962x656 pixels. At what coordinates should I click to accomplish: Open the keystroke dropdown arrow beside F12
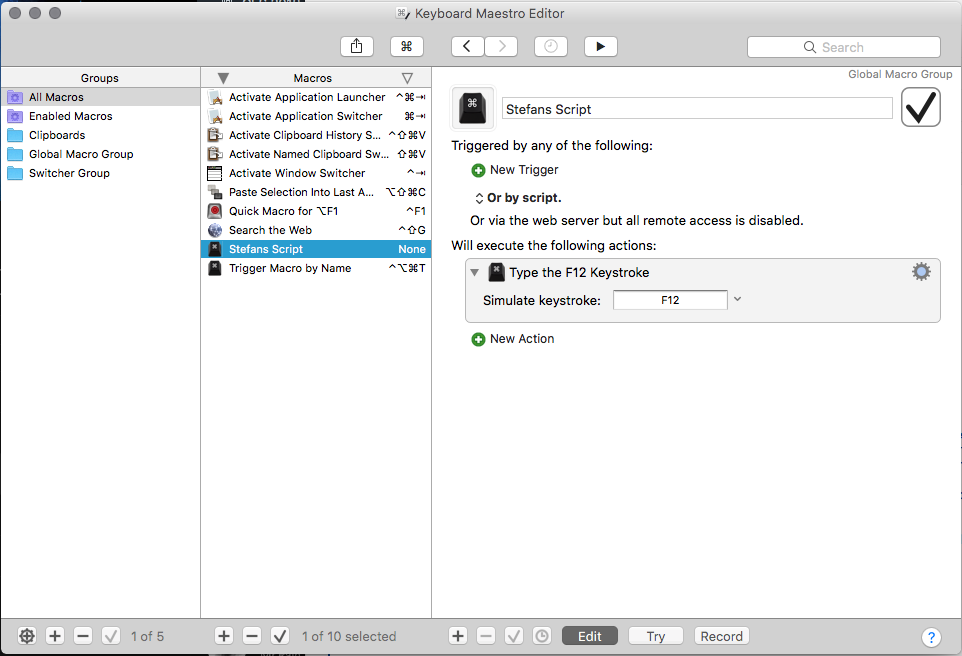[x=737, y=299]
